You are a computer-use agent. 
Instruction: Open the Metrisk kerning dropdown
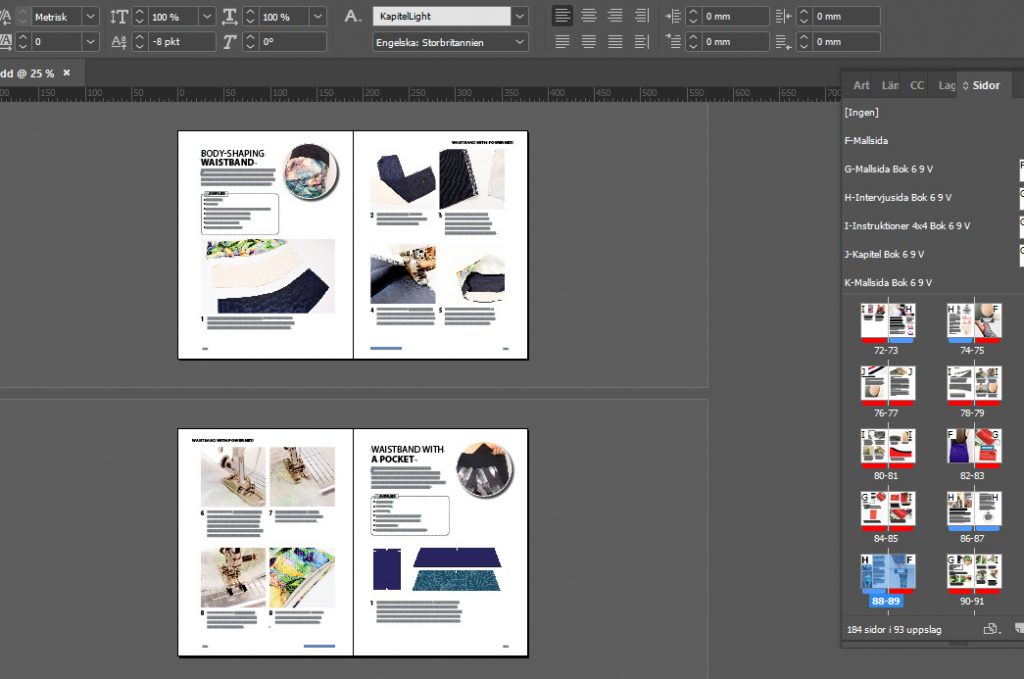pyautogui.click(x=90, y=15)
